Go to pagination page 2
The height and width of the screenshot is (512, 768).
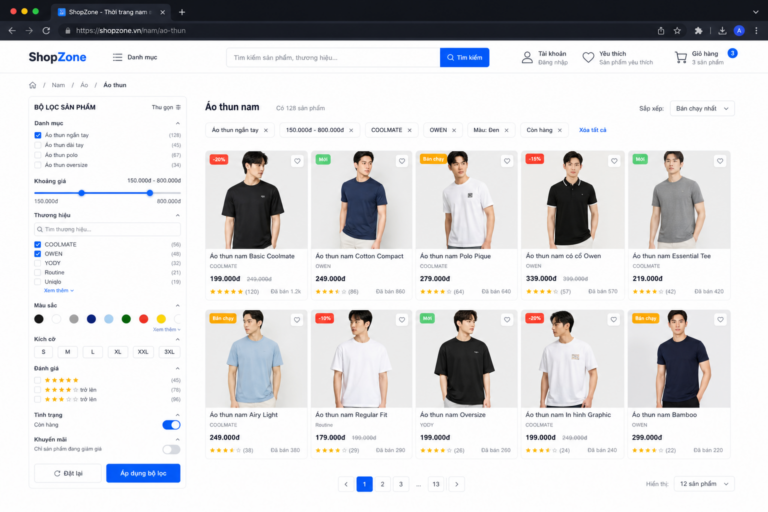point(383,484)
